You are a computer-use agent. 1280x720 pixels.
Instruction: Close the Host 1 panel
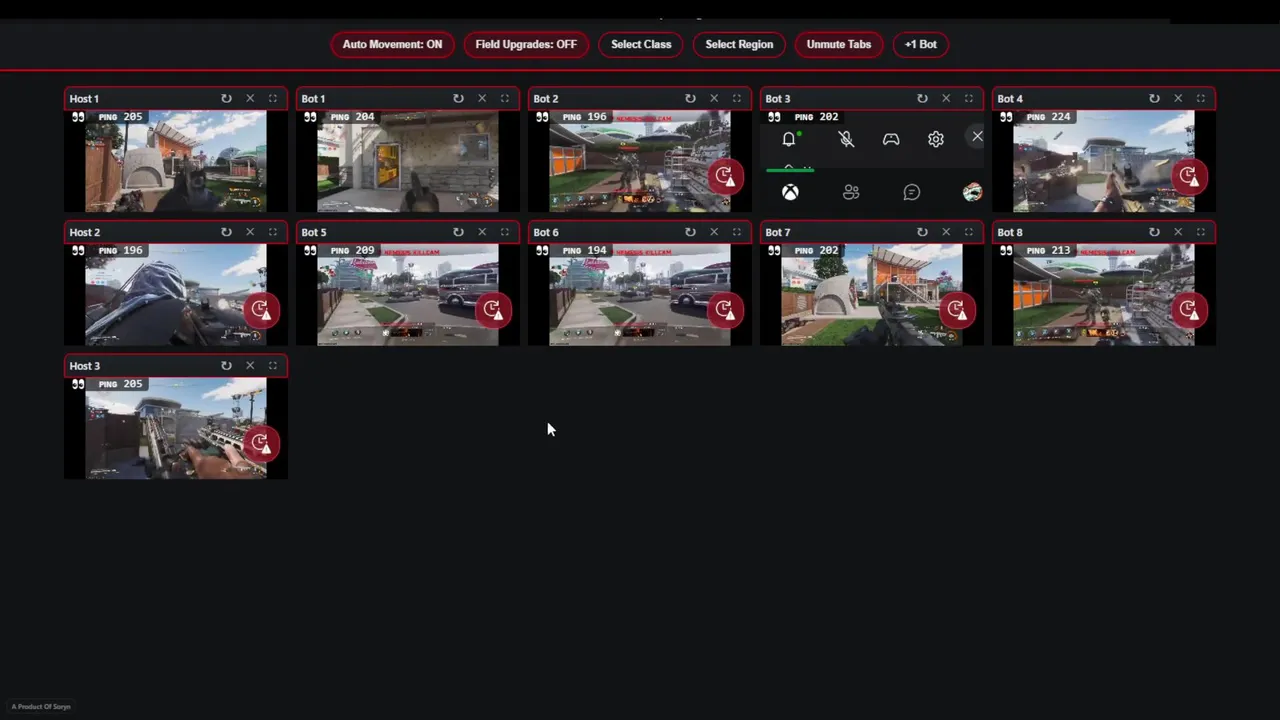coord(250,98)
